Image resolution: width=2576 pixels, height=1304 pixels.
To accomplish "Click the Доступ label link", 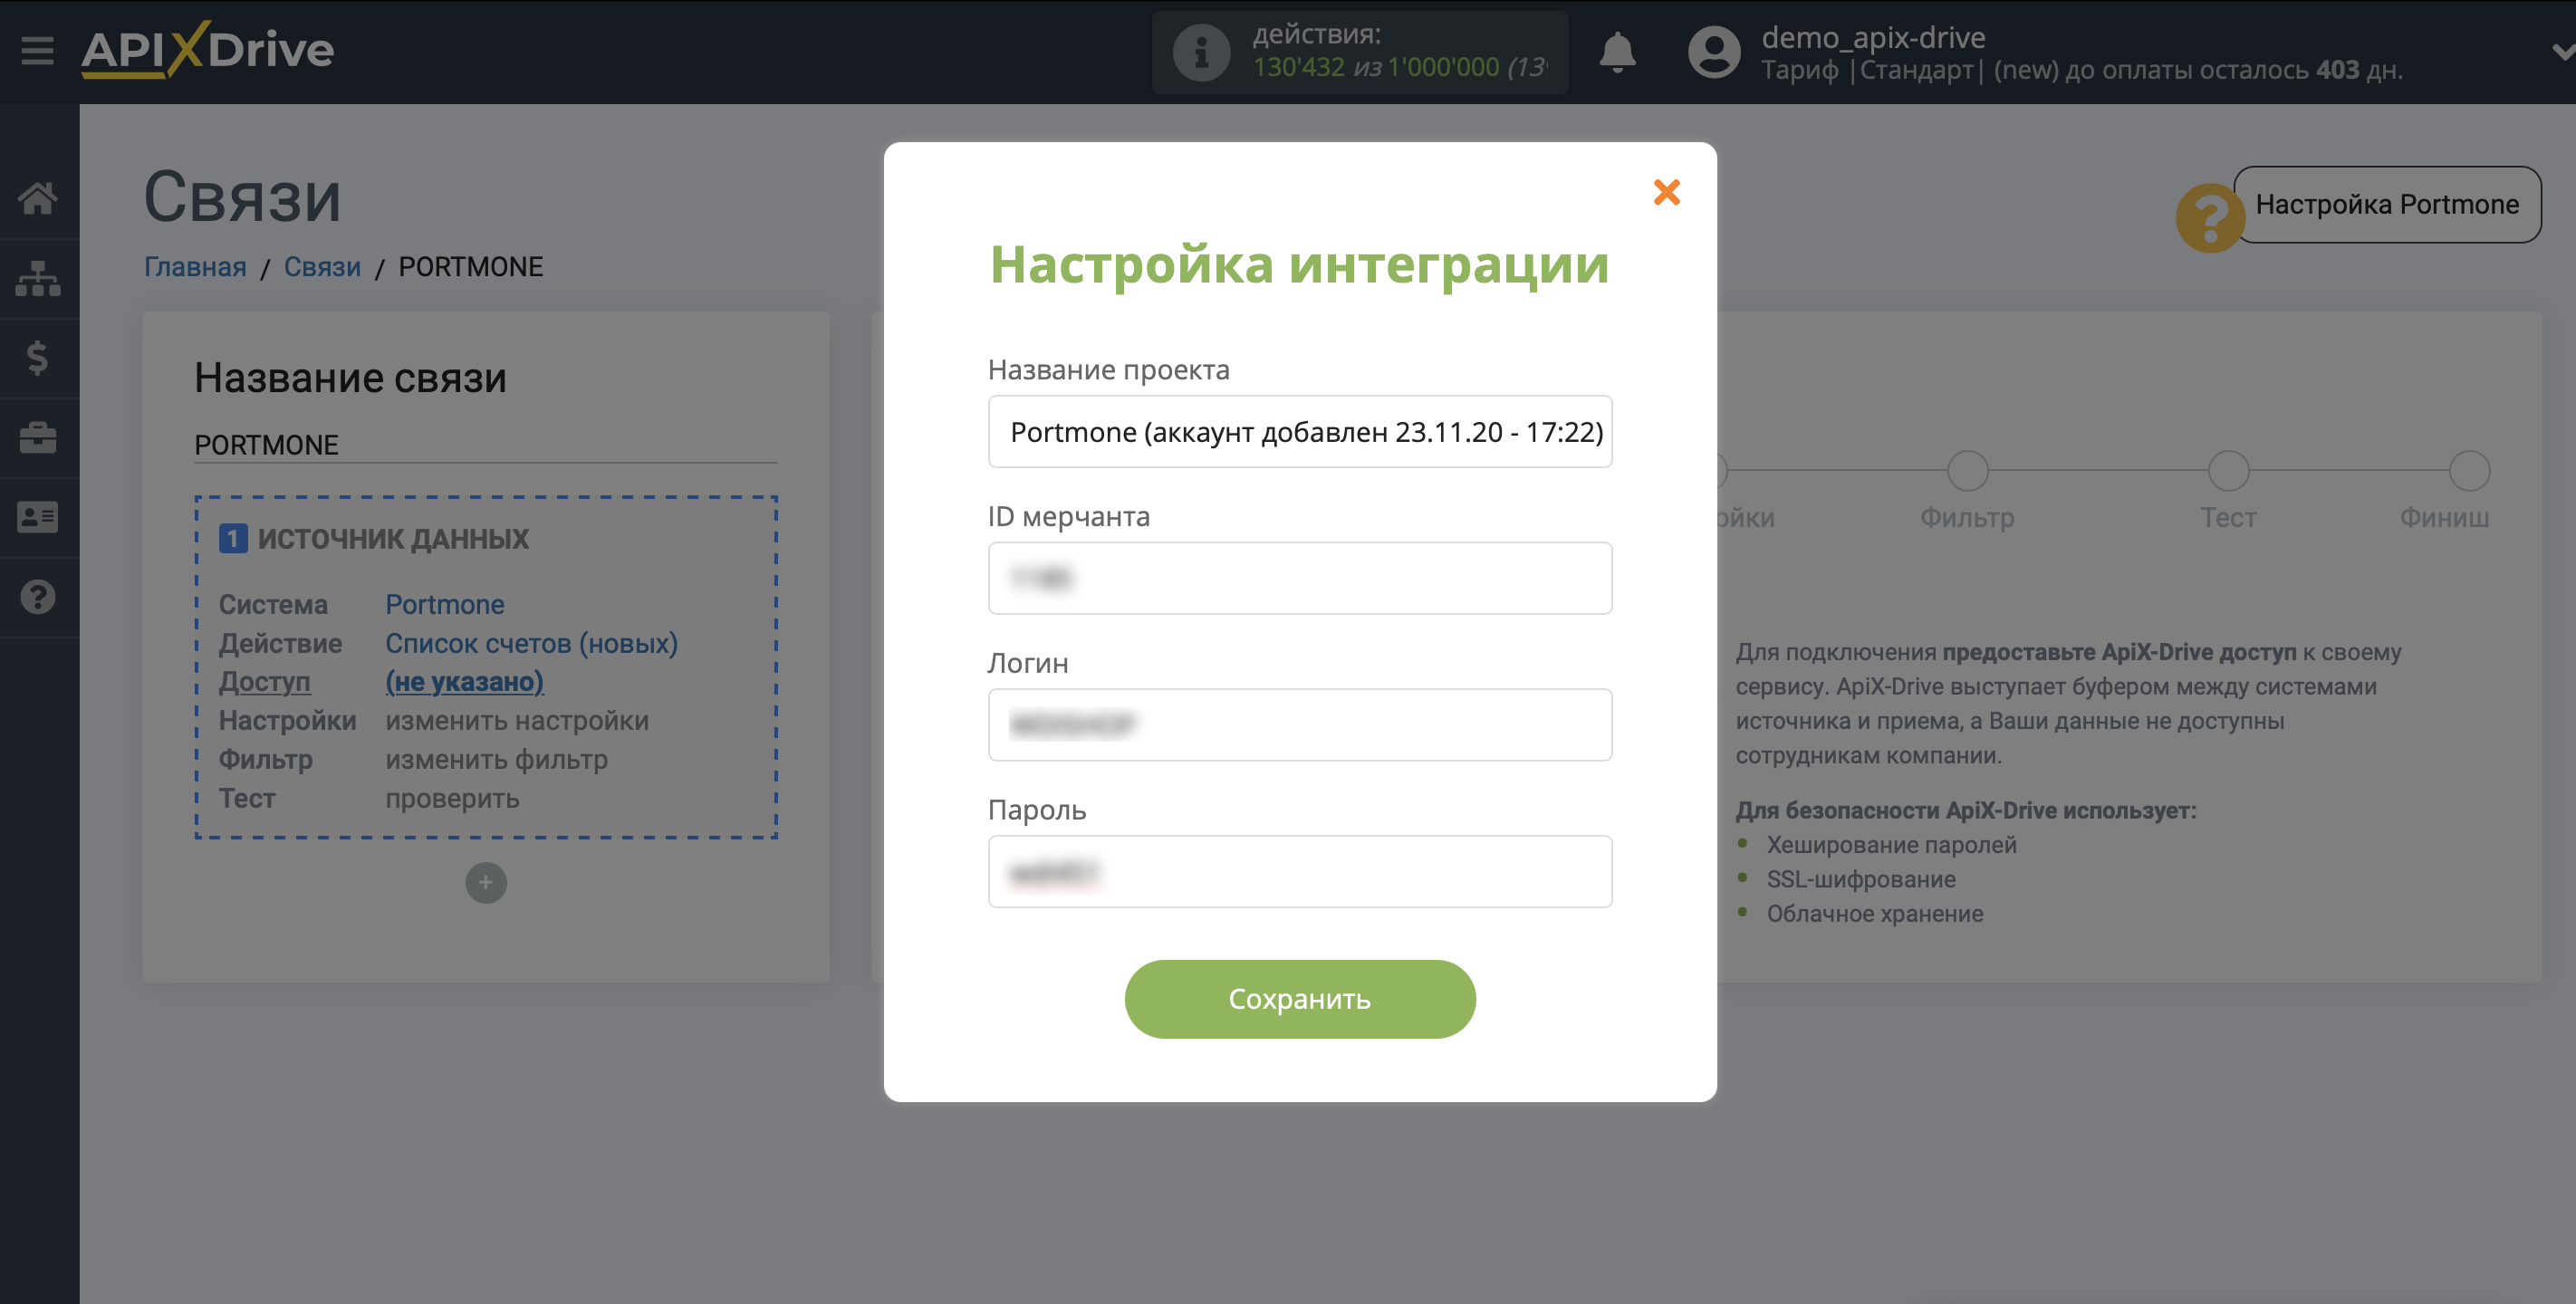I will pos(264,682).
